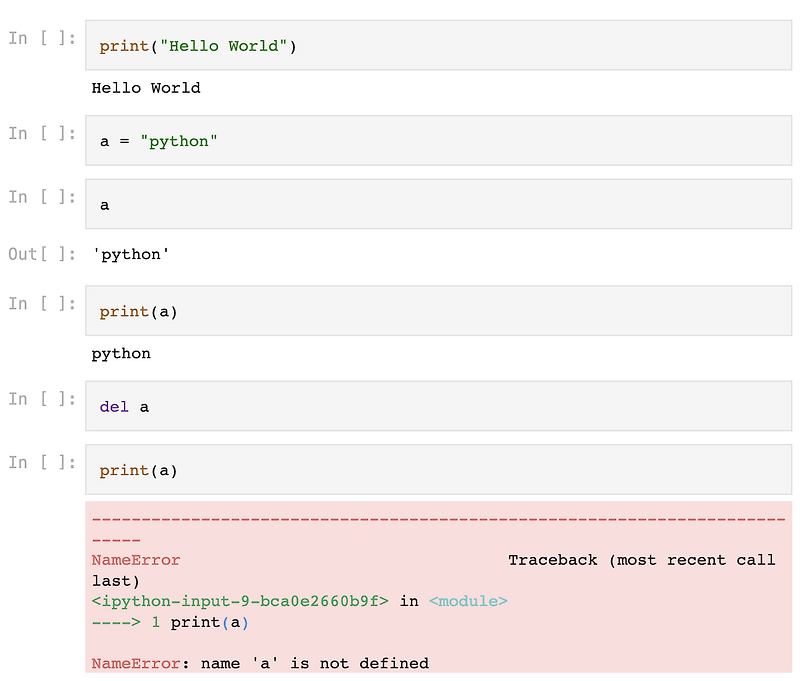Click the In prompt of the first print(a) cell
800x681 pixels.
pyautogui.click(x=42, y=303)
